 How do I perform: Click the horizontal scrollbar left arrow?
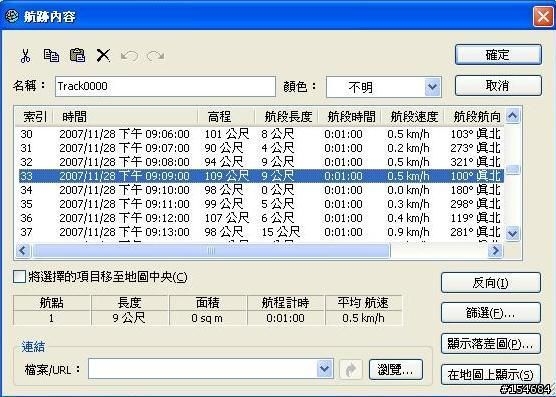point(23,251)
